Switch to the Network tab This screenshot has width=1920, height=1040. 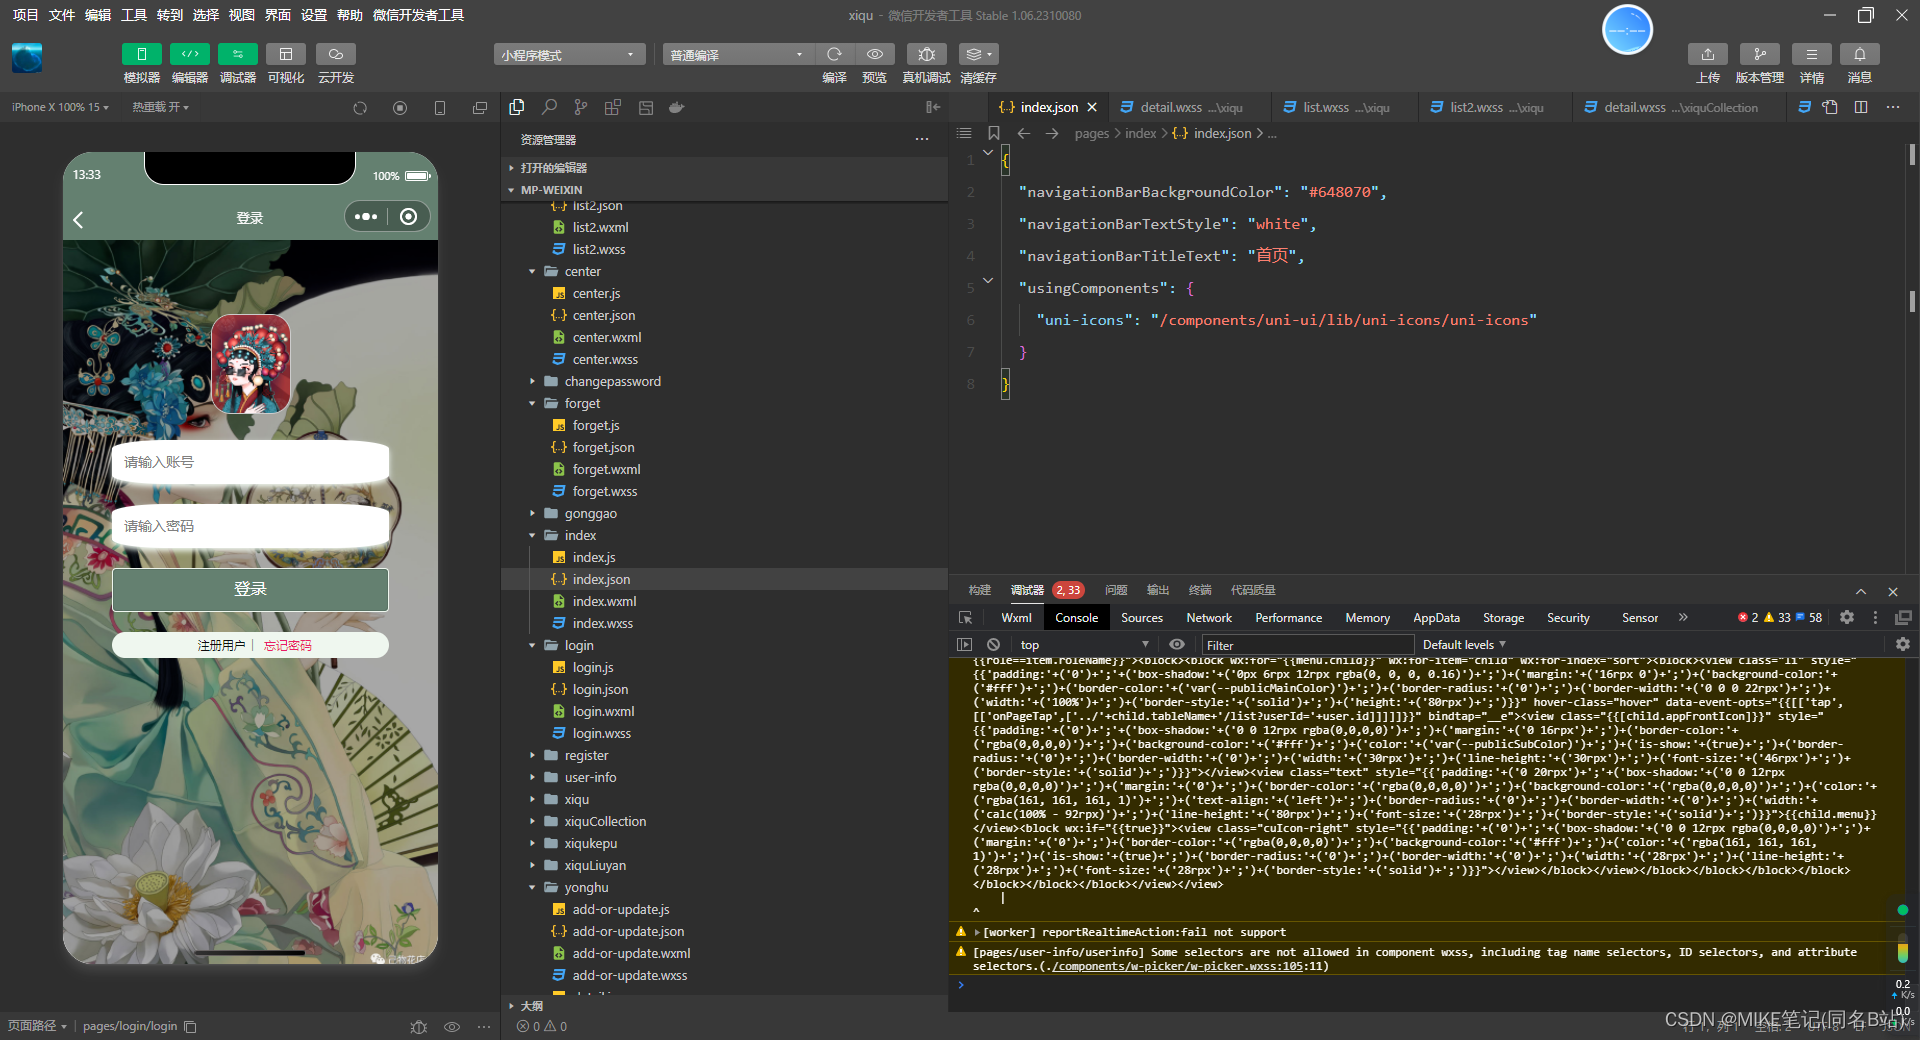(1208, 618)
